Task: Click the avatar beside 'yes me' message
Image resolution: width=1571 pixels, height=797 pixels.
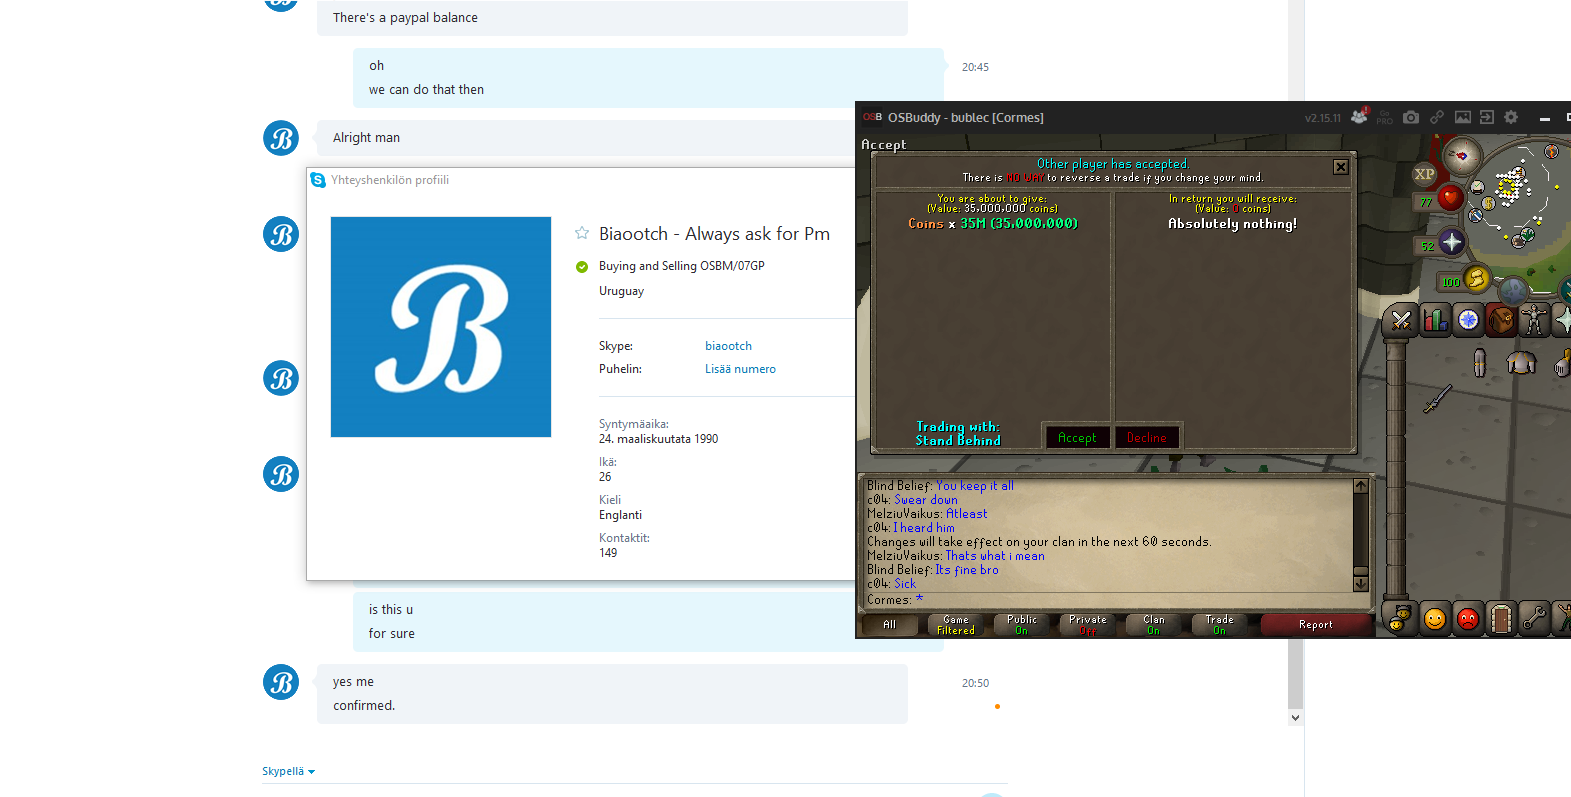Action: click(281, 682)
